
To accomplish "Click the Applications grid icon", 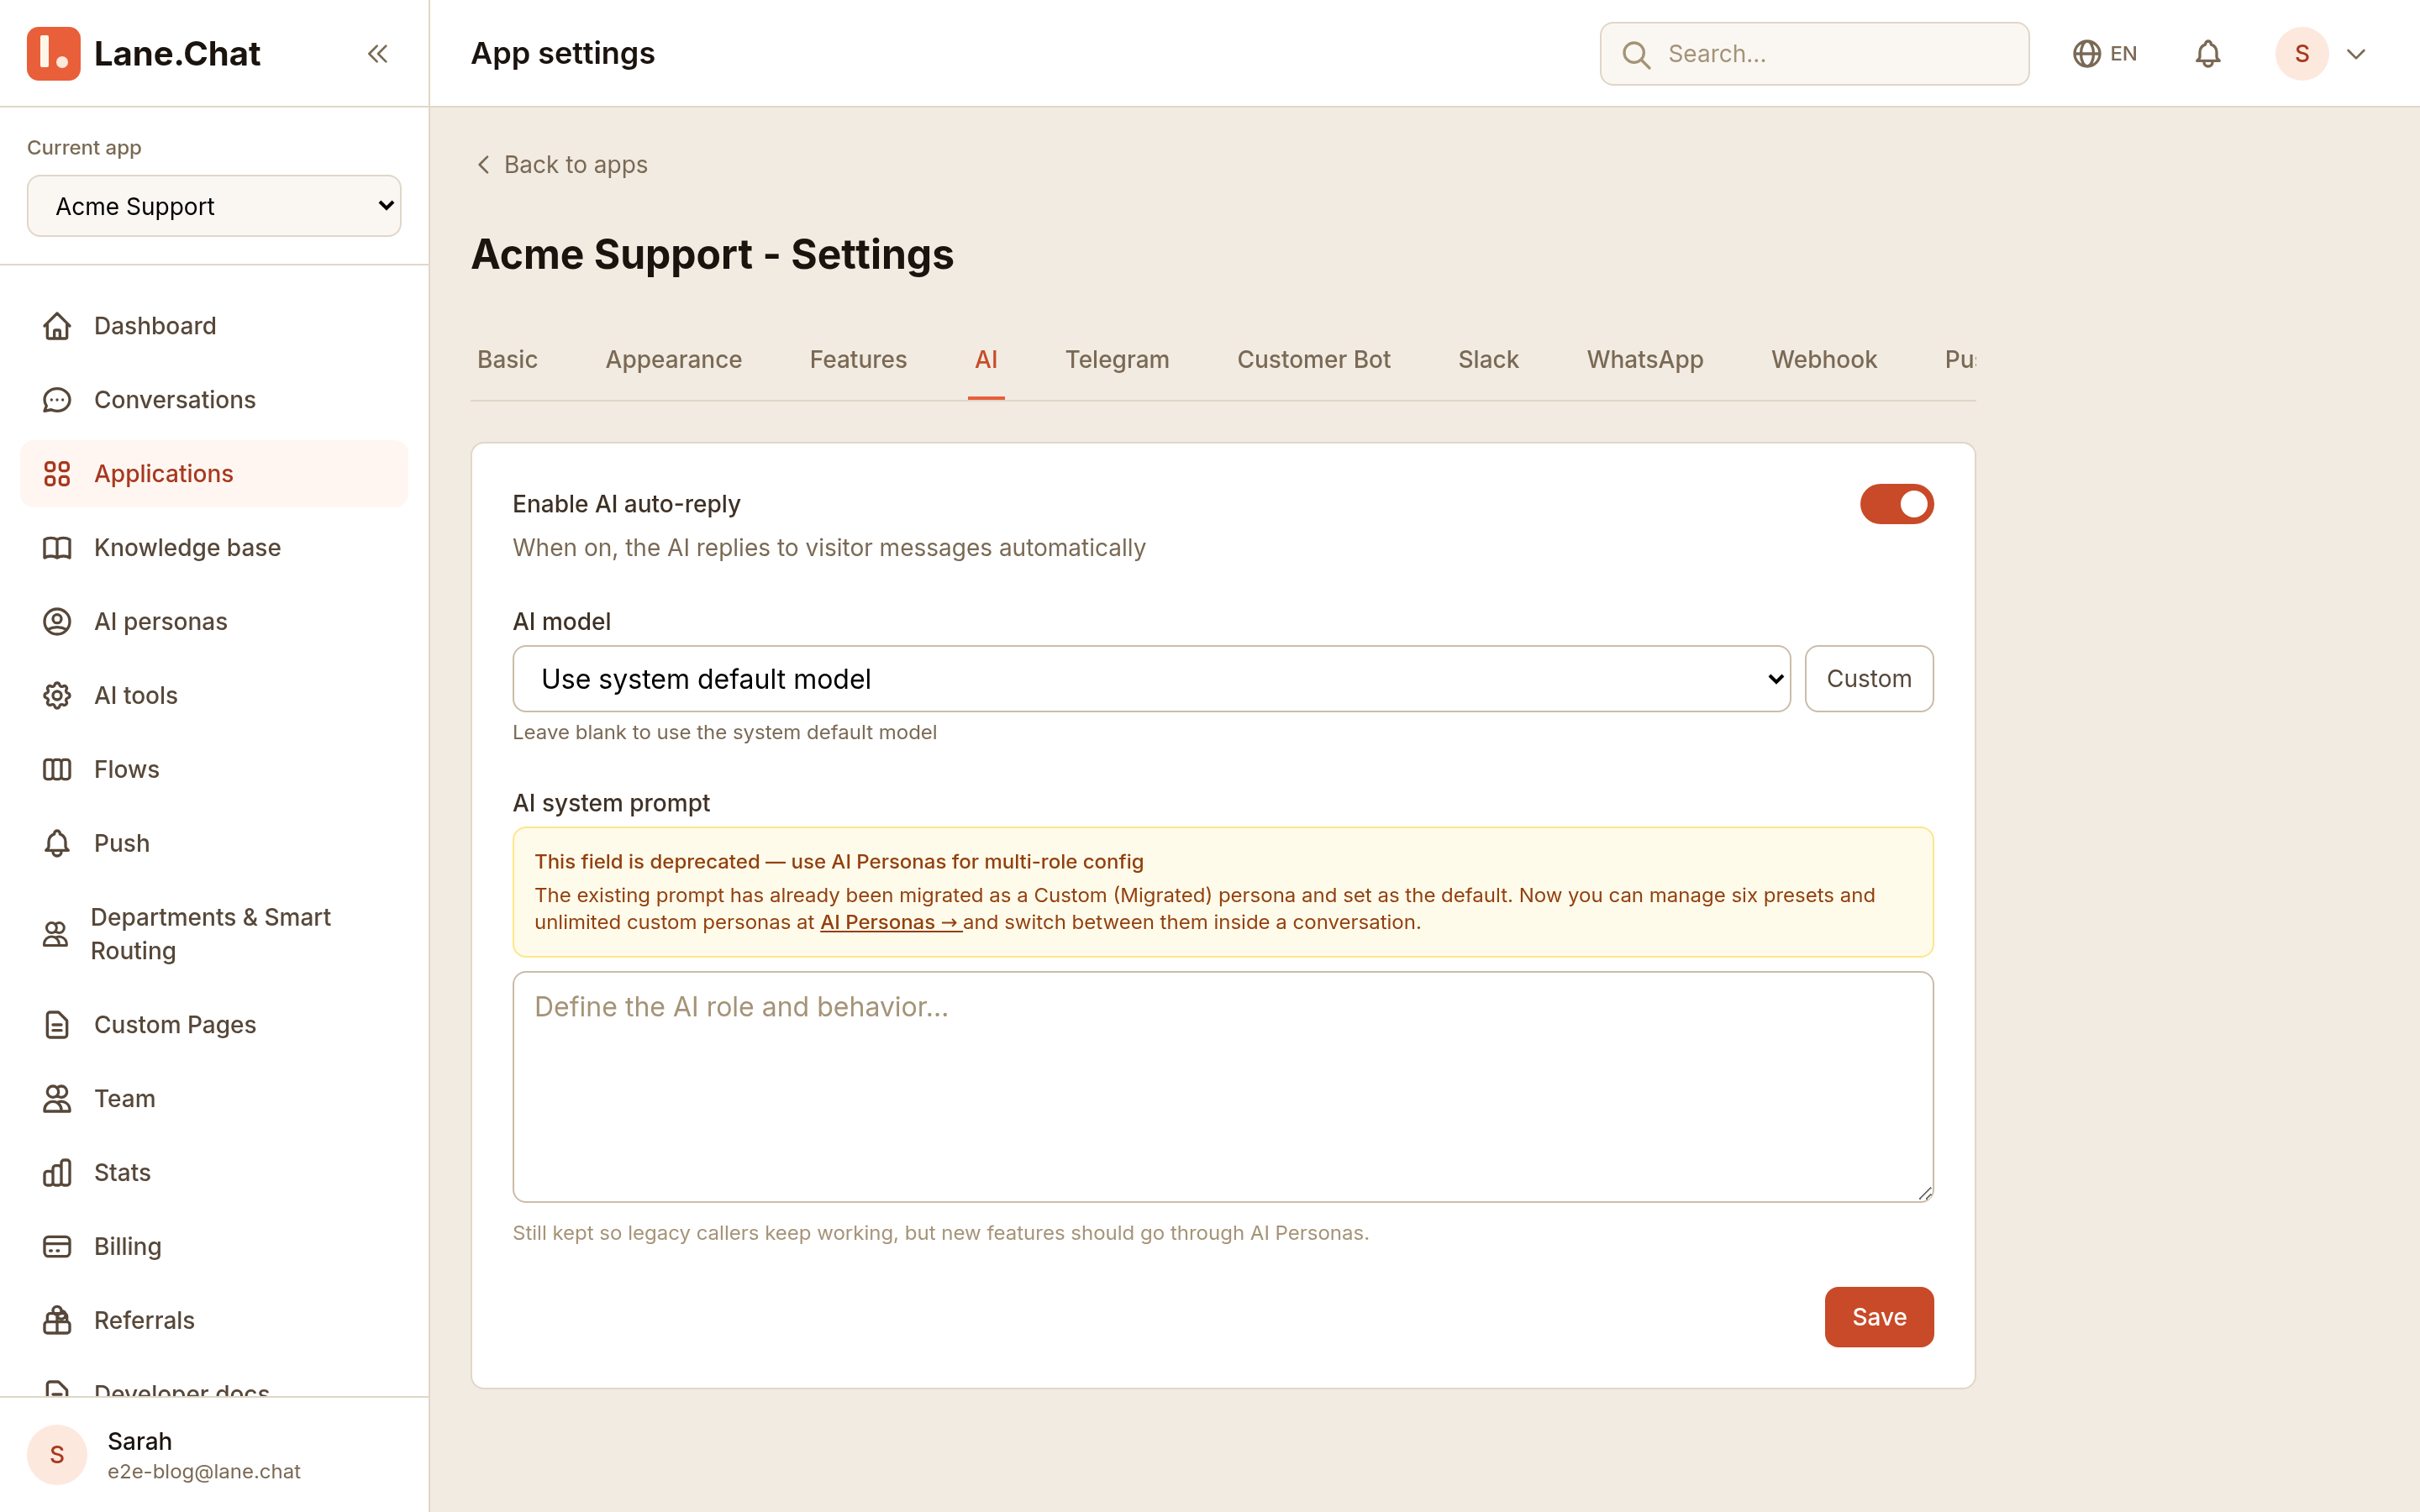I will 57,474.
